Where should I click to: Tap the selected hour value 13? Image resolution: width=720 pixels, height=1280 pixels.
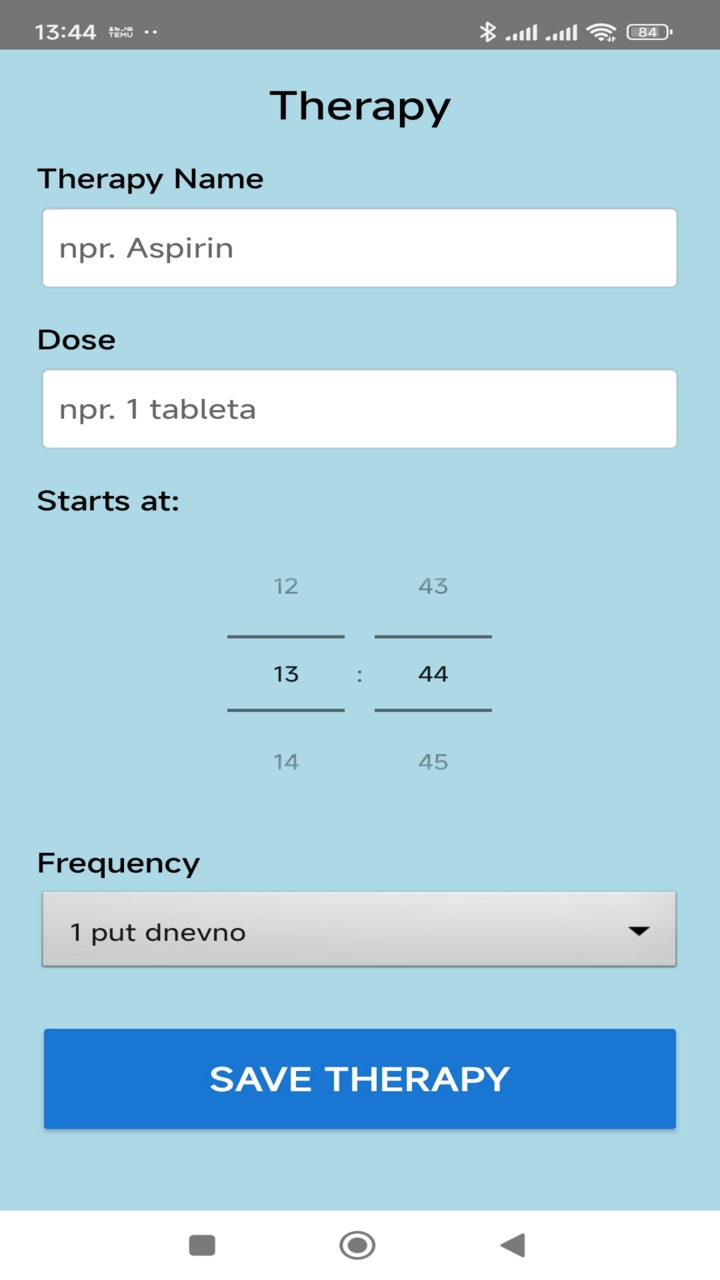point(286,674)
